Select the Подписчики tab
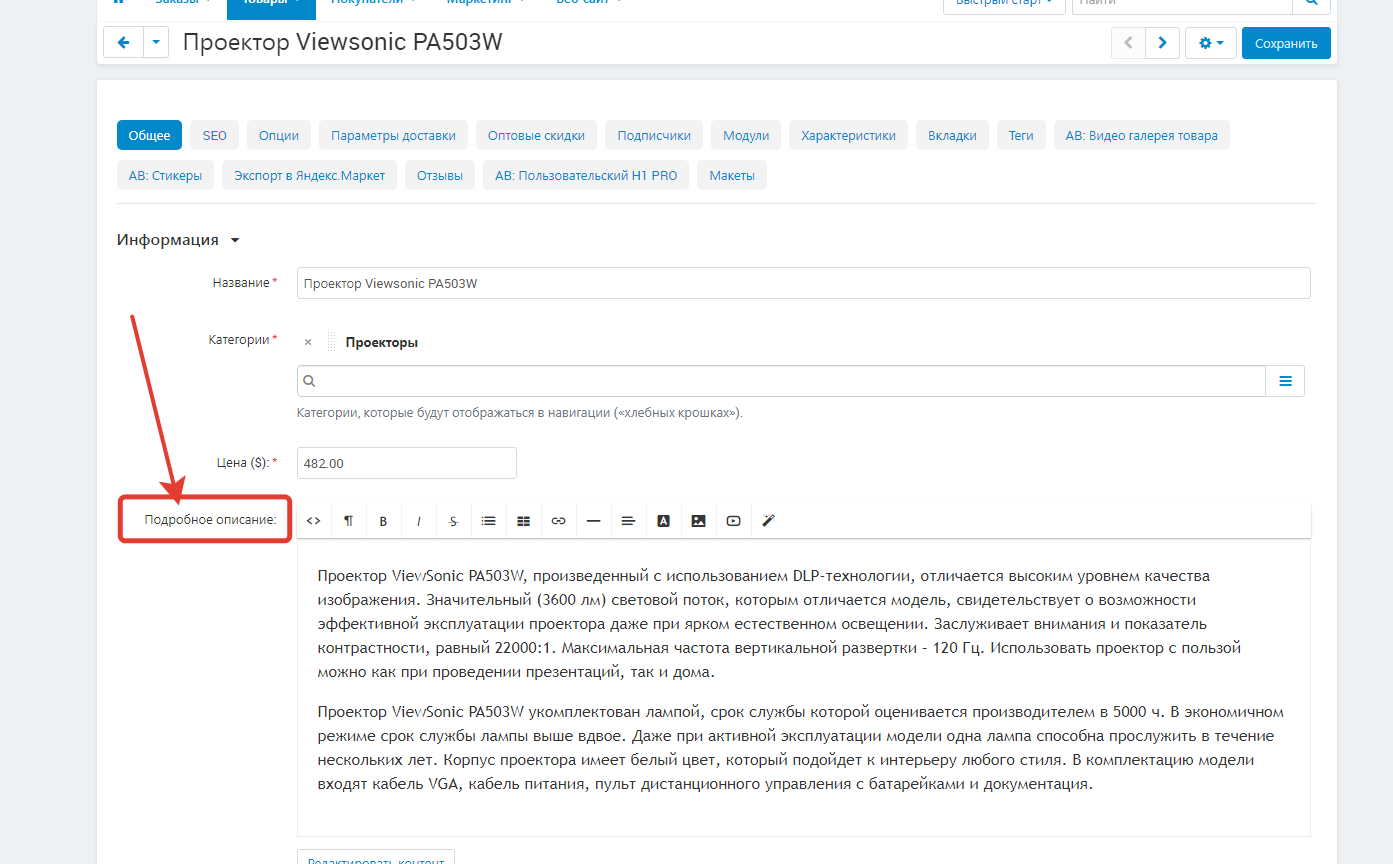Screen dimensions: 1393x864 pos(654,135)
